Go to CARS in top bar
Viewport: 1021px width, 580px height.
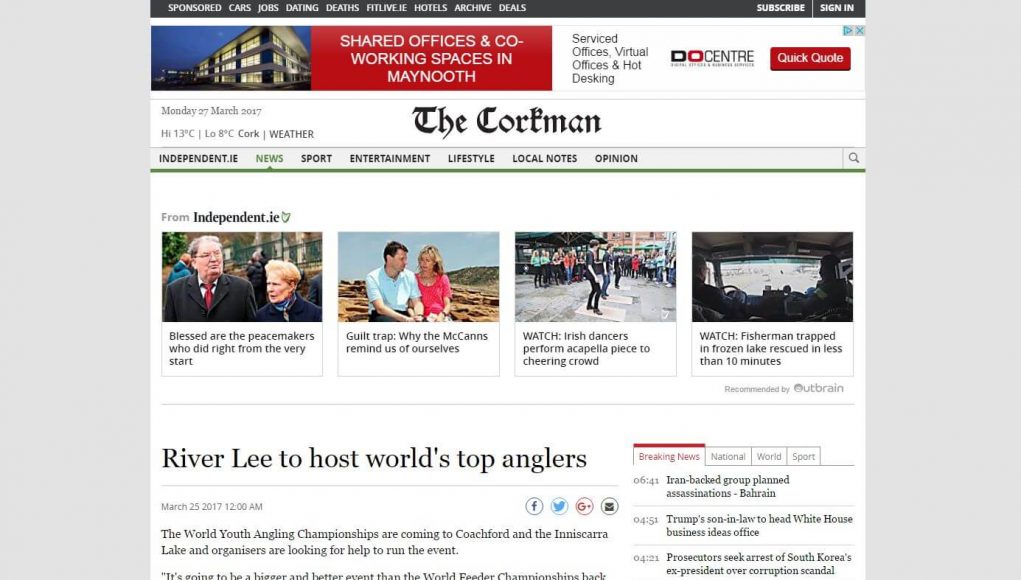(240, 8)
